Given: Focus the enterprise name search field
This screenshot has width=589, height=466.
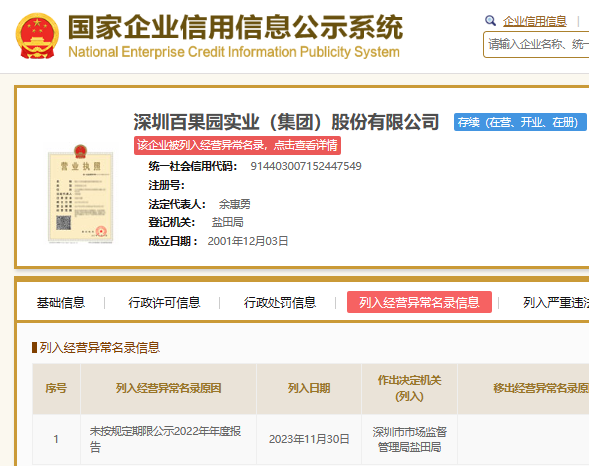Looking at the screenshot, I should point(536,45).
